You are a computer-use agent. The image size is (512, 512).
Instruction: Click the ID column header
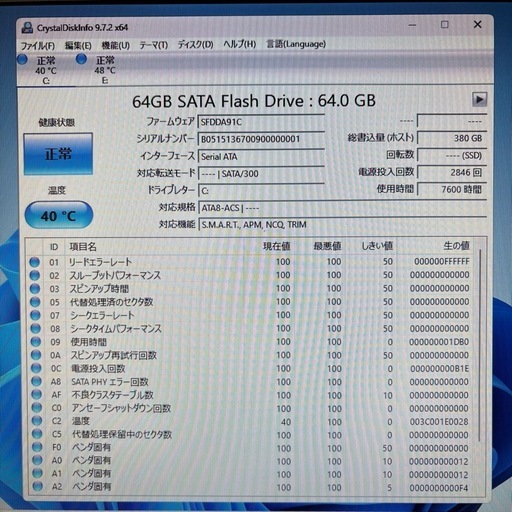pyautogui.click(x=54, y=247)
